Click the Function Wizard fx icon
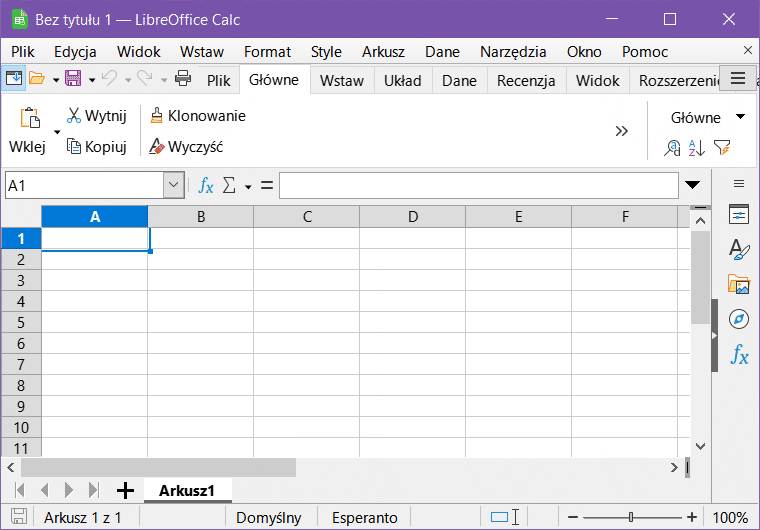The height and width of the screenshot is (530, 760). tap(206, 185)
